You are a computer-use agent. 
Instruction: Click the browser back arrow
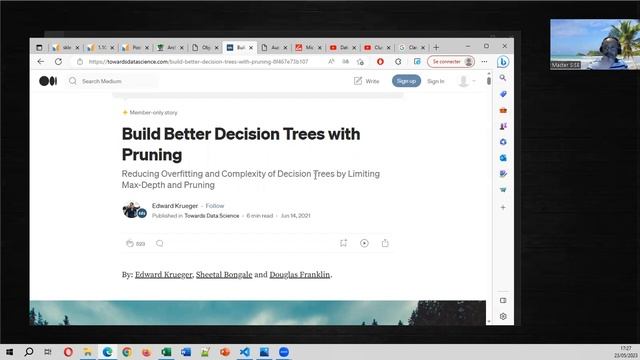[x=40, y=62]
